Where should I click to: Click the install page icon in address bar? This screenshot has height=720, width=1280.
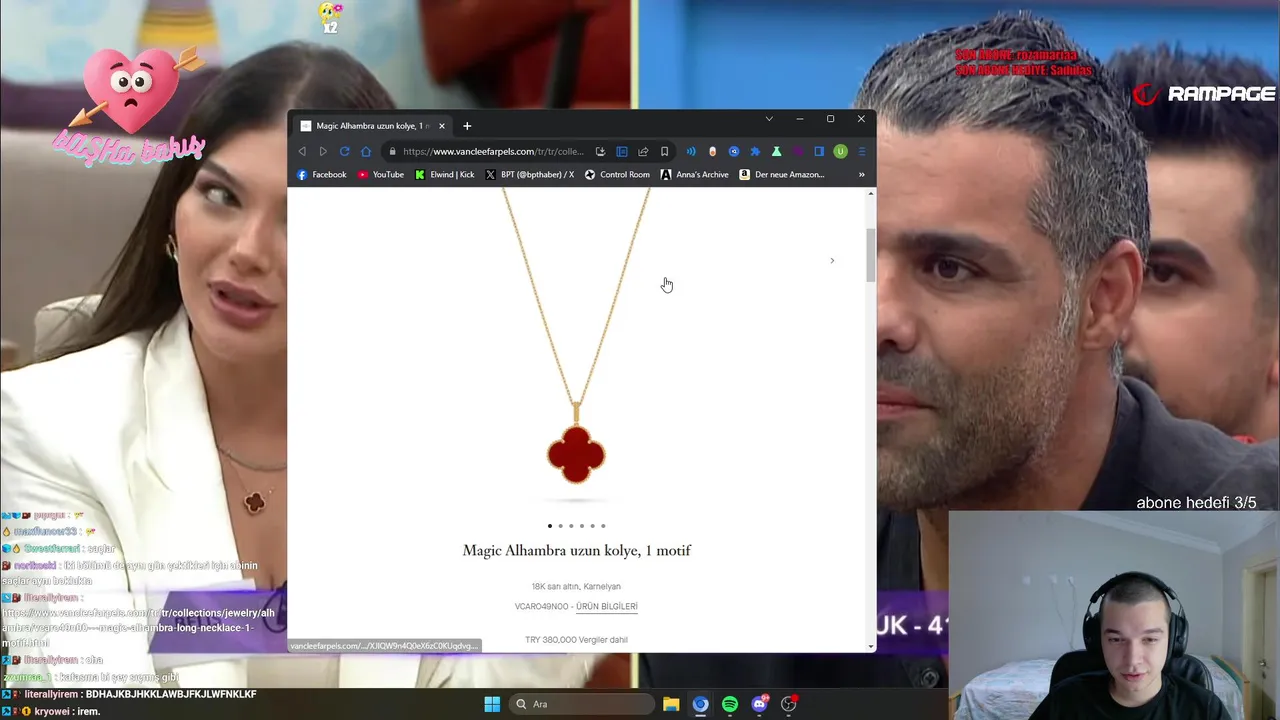(600, 152)
